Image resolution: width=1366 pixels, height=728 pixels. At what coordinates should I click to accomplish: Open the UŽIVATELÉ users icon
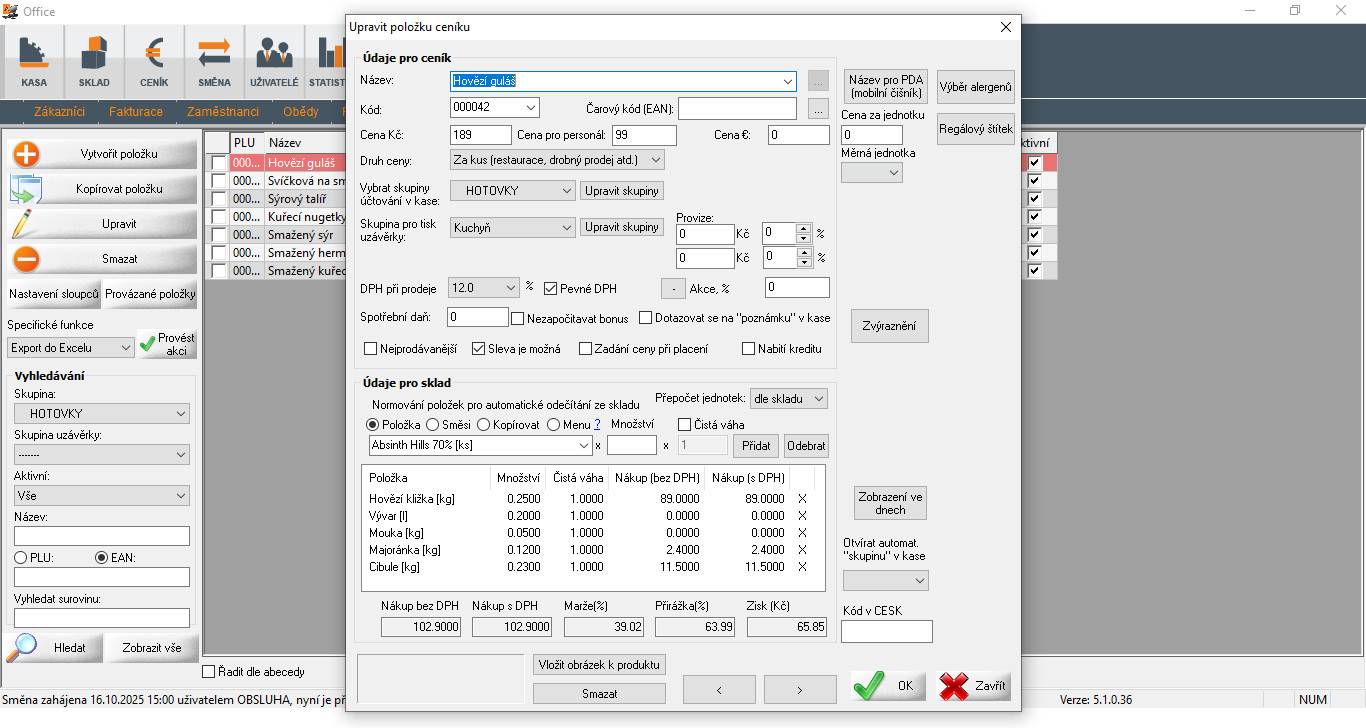coord(274,60)
